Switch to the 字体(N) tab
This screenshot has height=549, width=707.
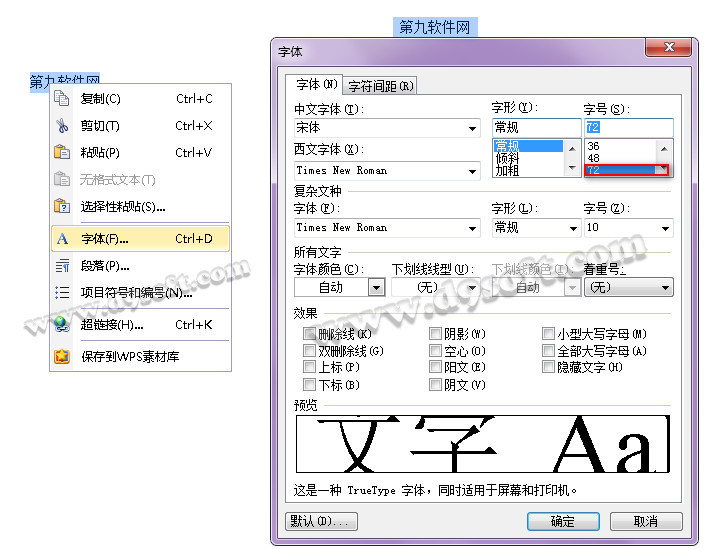click(x=315, y=84)
